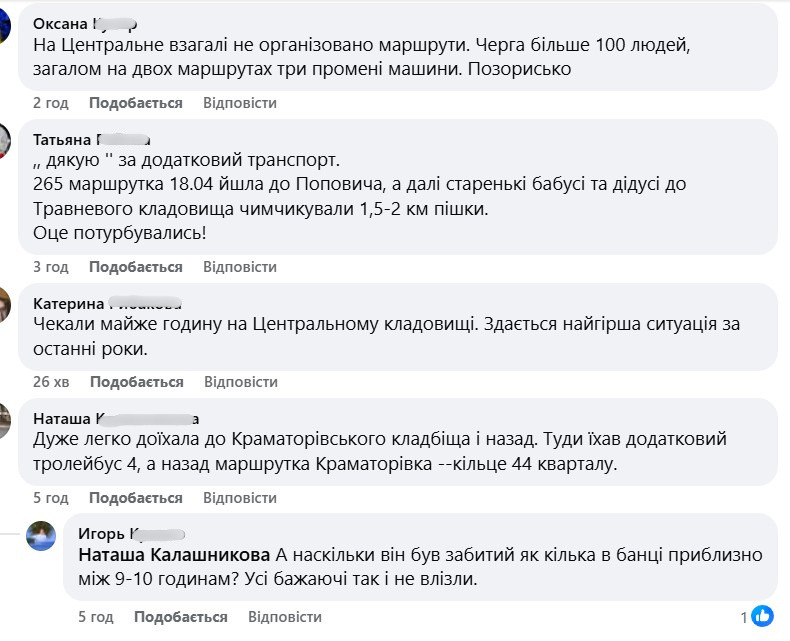Reply to Татьяна's comment
Screen dimensions: 790x641
tap(240, 267)
